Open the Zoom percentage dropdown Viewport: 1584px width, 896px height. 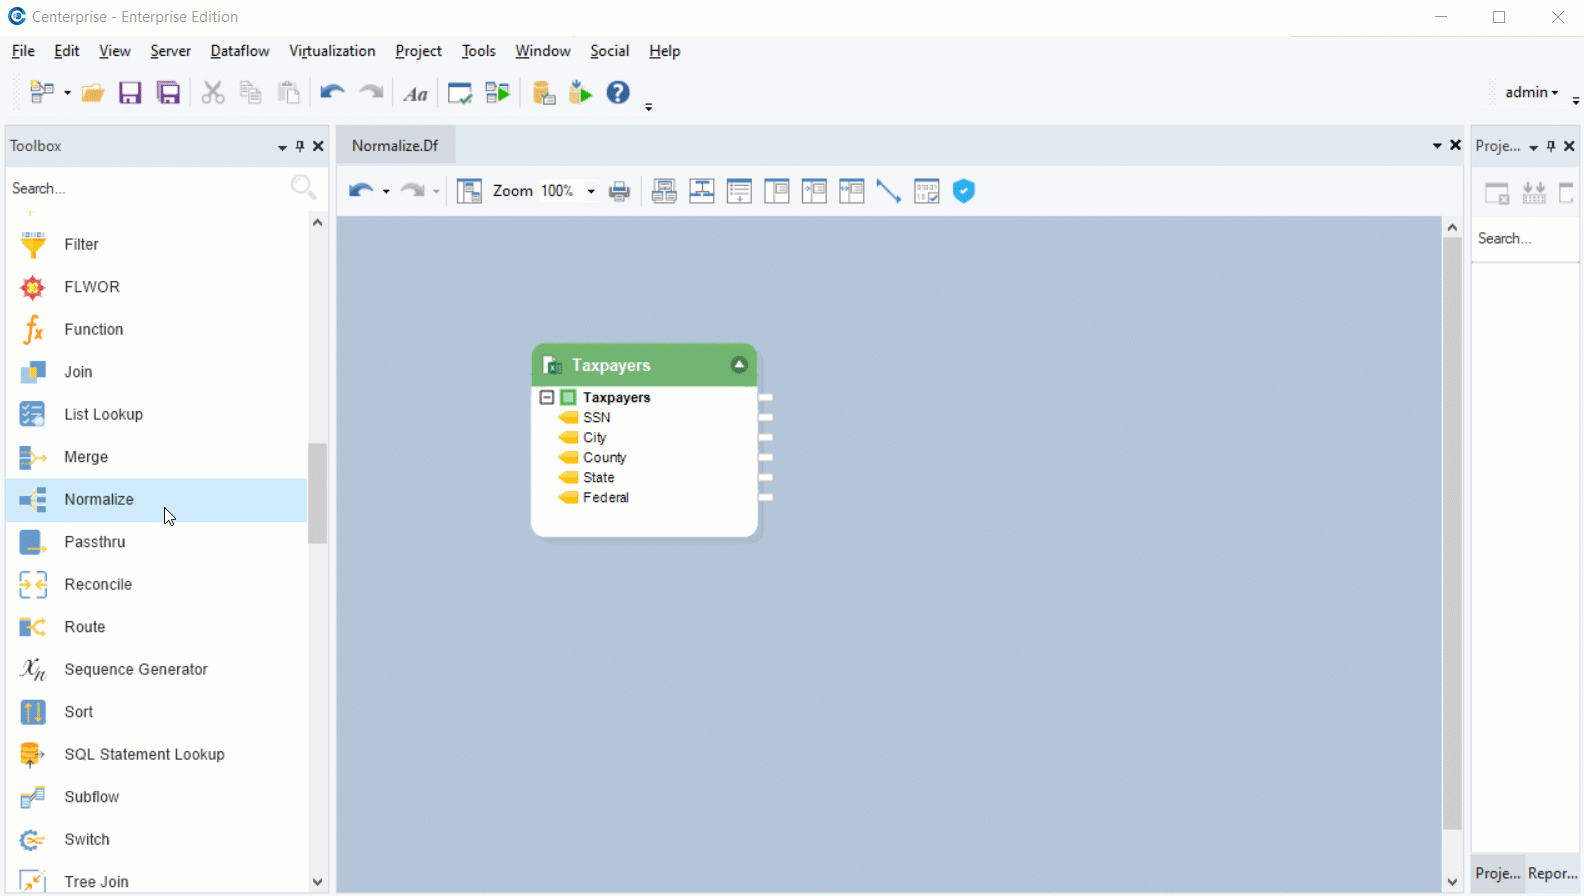coord(591,191)
